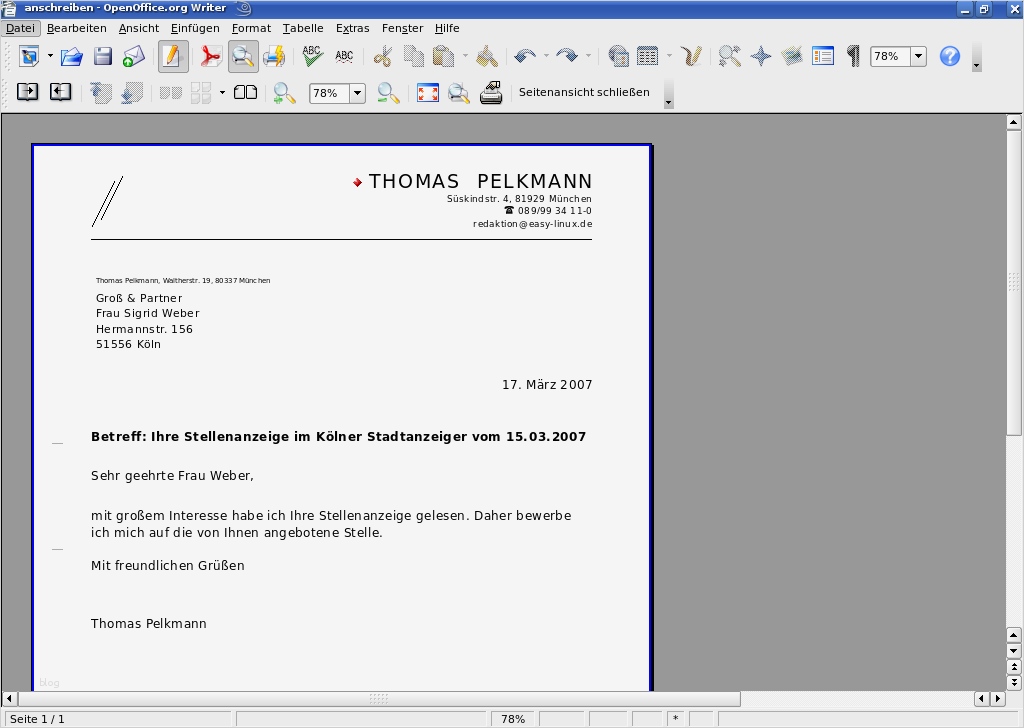
Task: Toggle AutoSpellcheck
Action: pyautogui.click(x=344, y=57)
